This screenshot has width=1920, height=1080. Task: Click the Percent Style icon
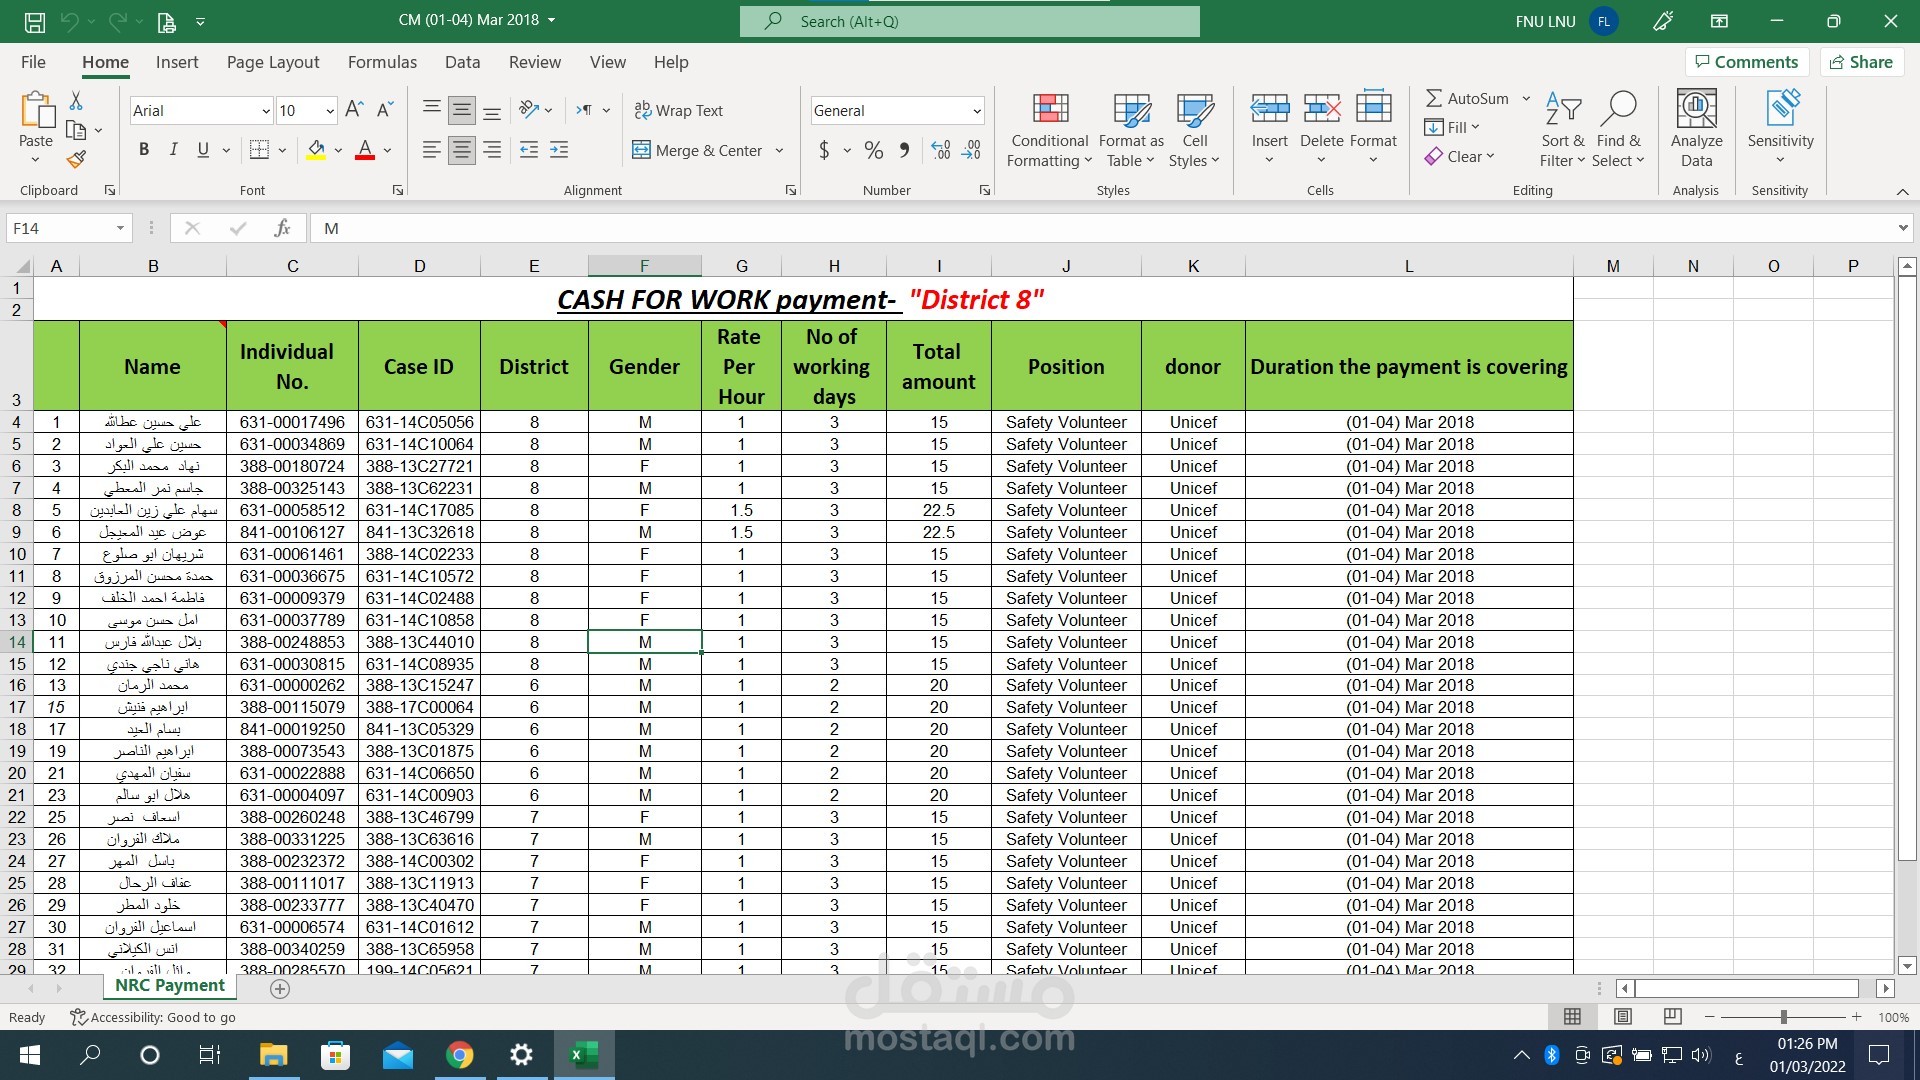(x=873, y=151)
